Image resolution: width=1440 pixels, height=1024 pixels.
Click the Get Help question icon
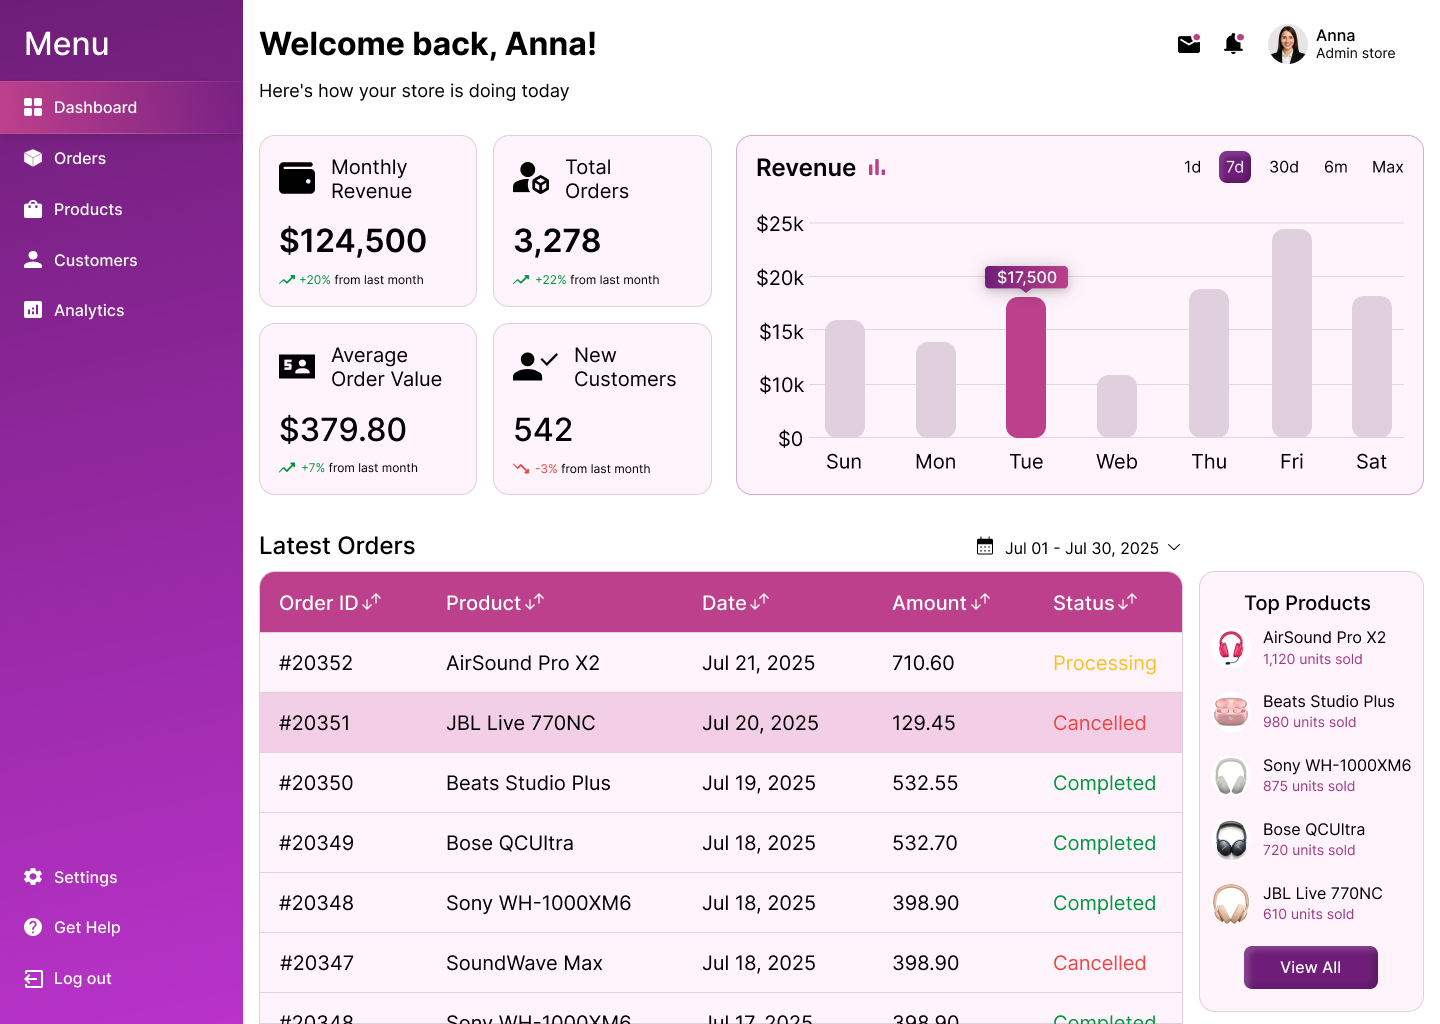click(33, 927)
